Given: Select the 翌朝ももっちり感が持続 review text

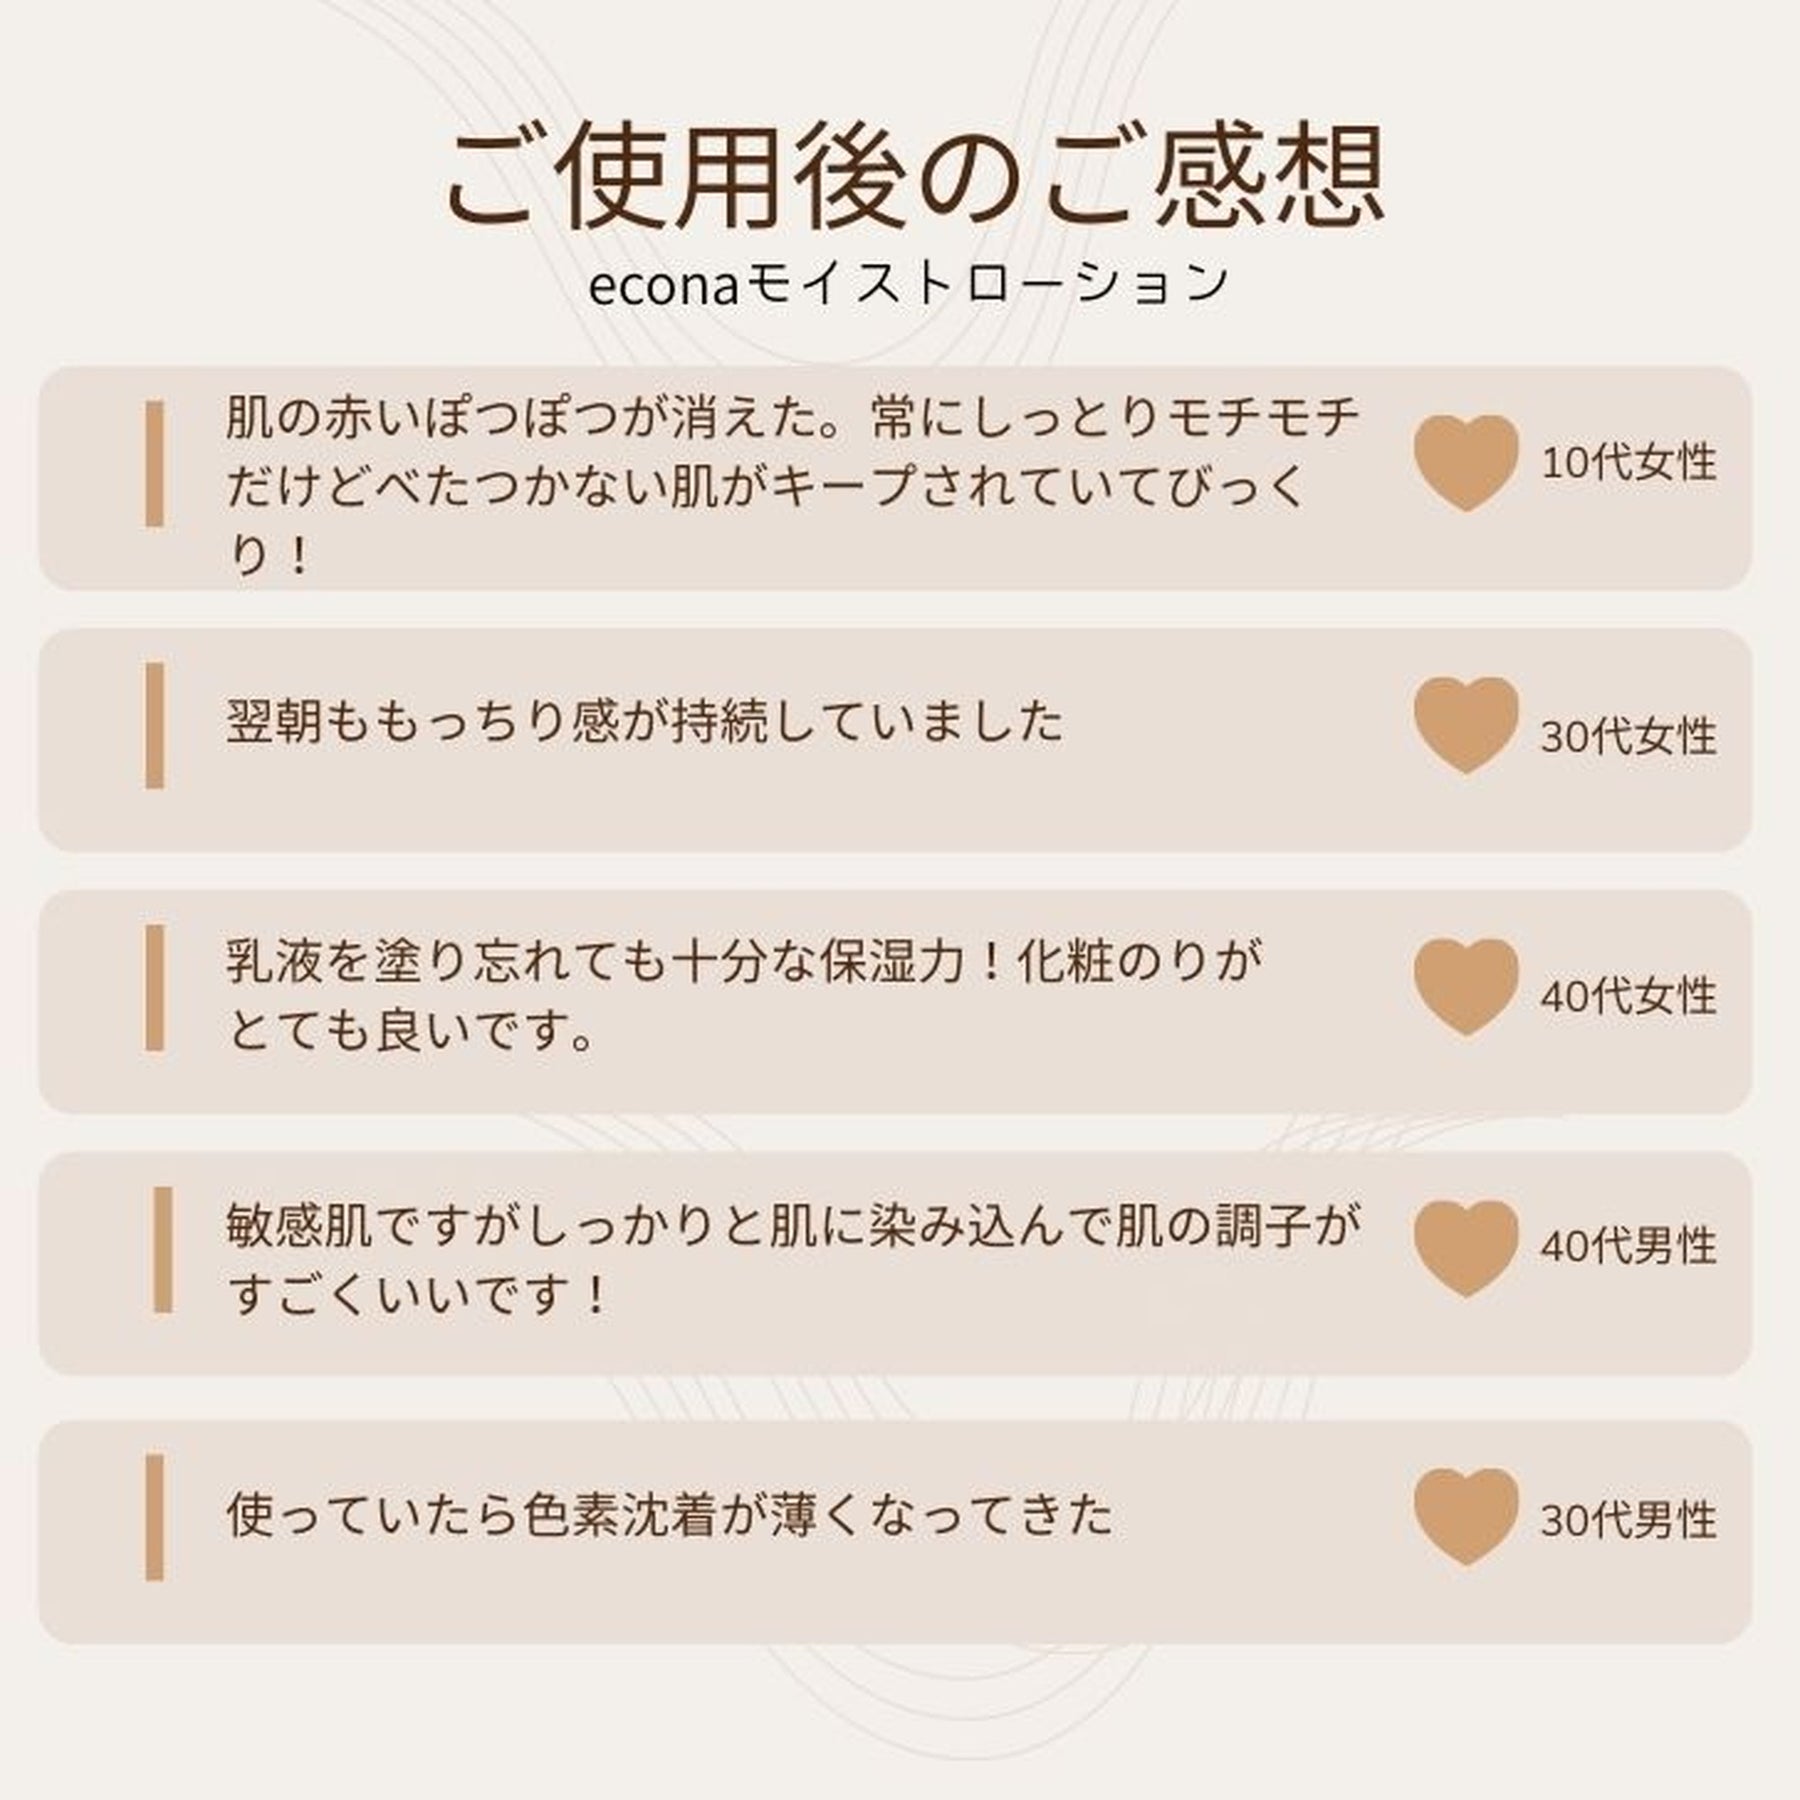Looking at the screenshot, I should click(645, 722).
